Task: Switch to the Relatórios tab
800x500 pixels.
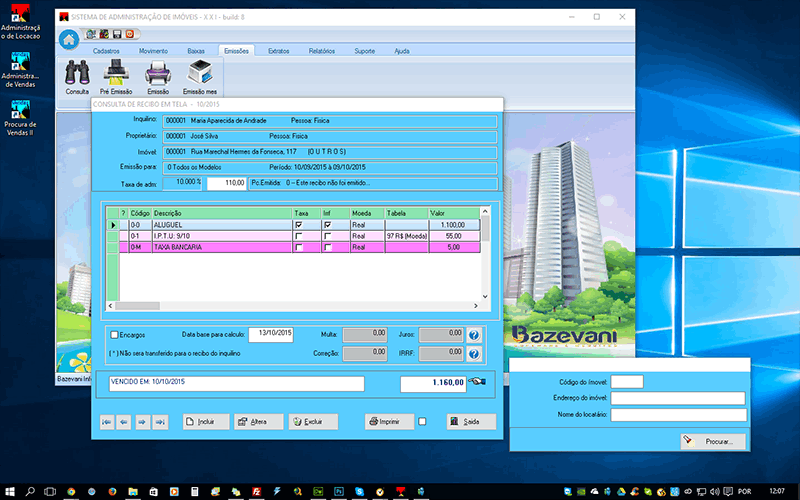Action: pos(322,50)
